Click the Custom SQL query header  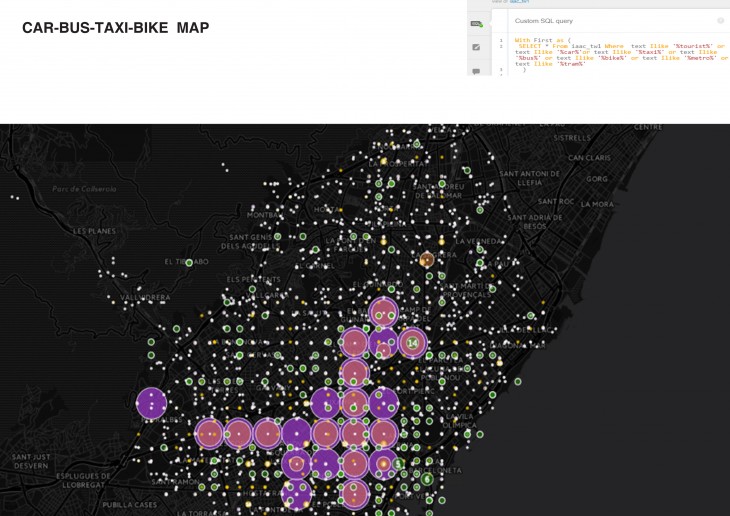coord(543,20)
